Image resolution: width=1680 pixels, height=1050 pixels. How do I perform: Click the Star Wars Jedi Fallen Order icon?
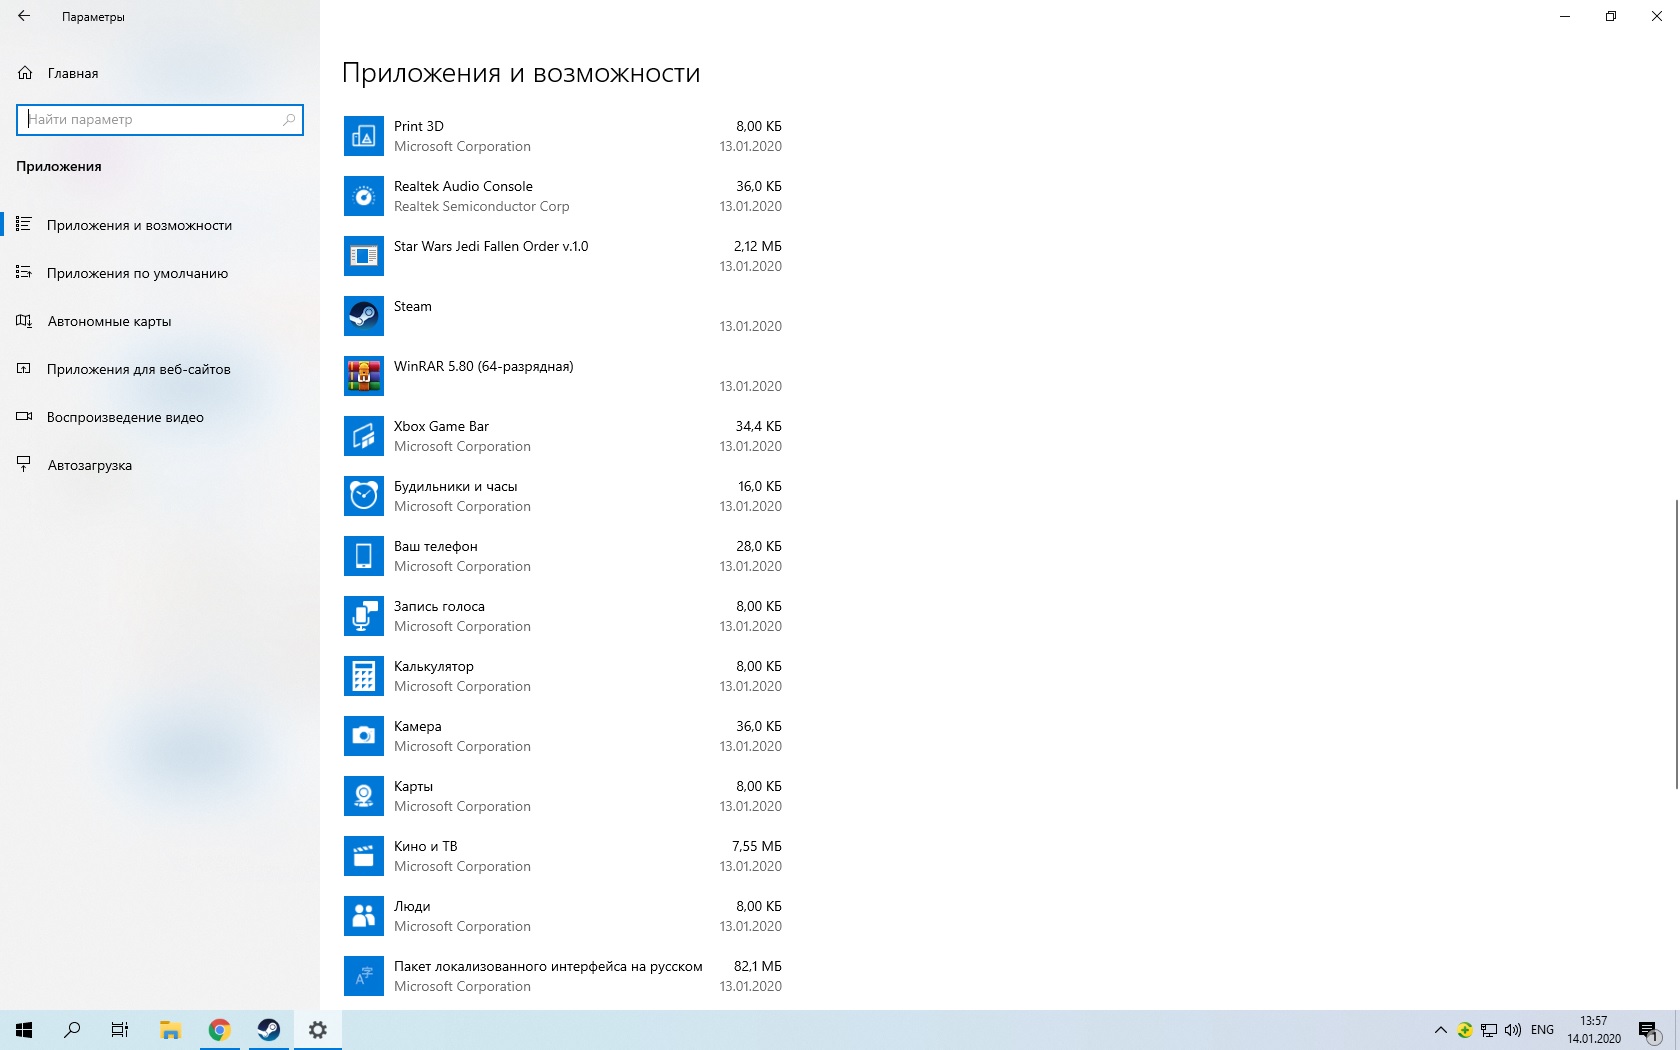(364, 256)
